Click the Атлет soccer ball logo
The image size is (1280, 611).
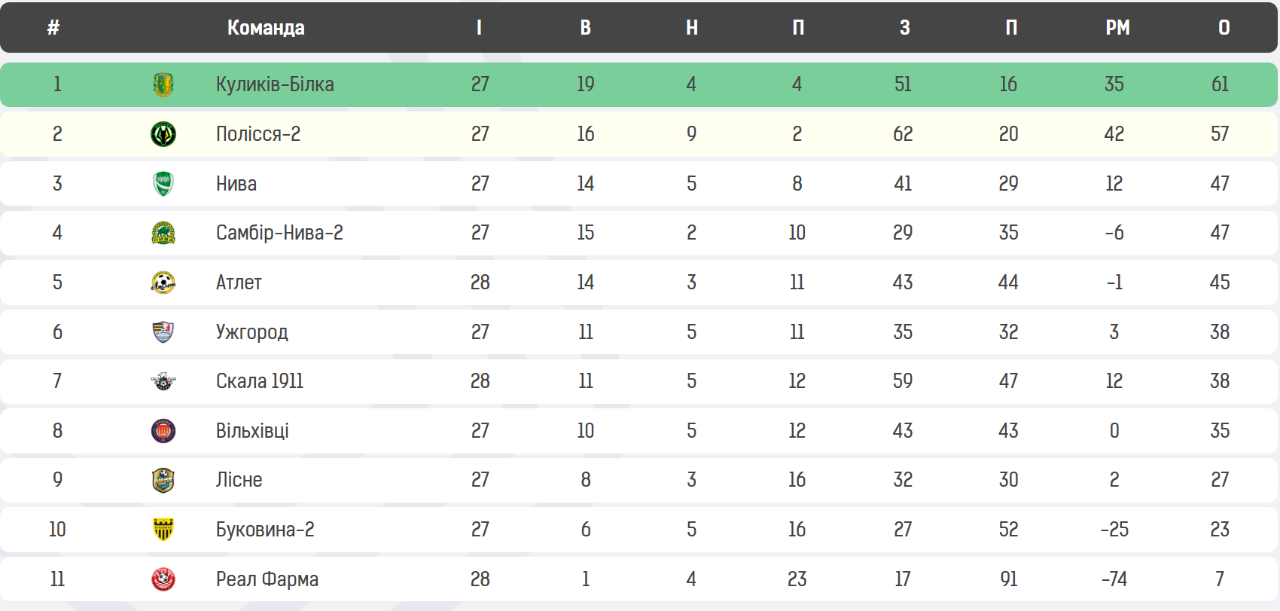point(163,283)
